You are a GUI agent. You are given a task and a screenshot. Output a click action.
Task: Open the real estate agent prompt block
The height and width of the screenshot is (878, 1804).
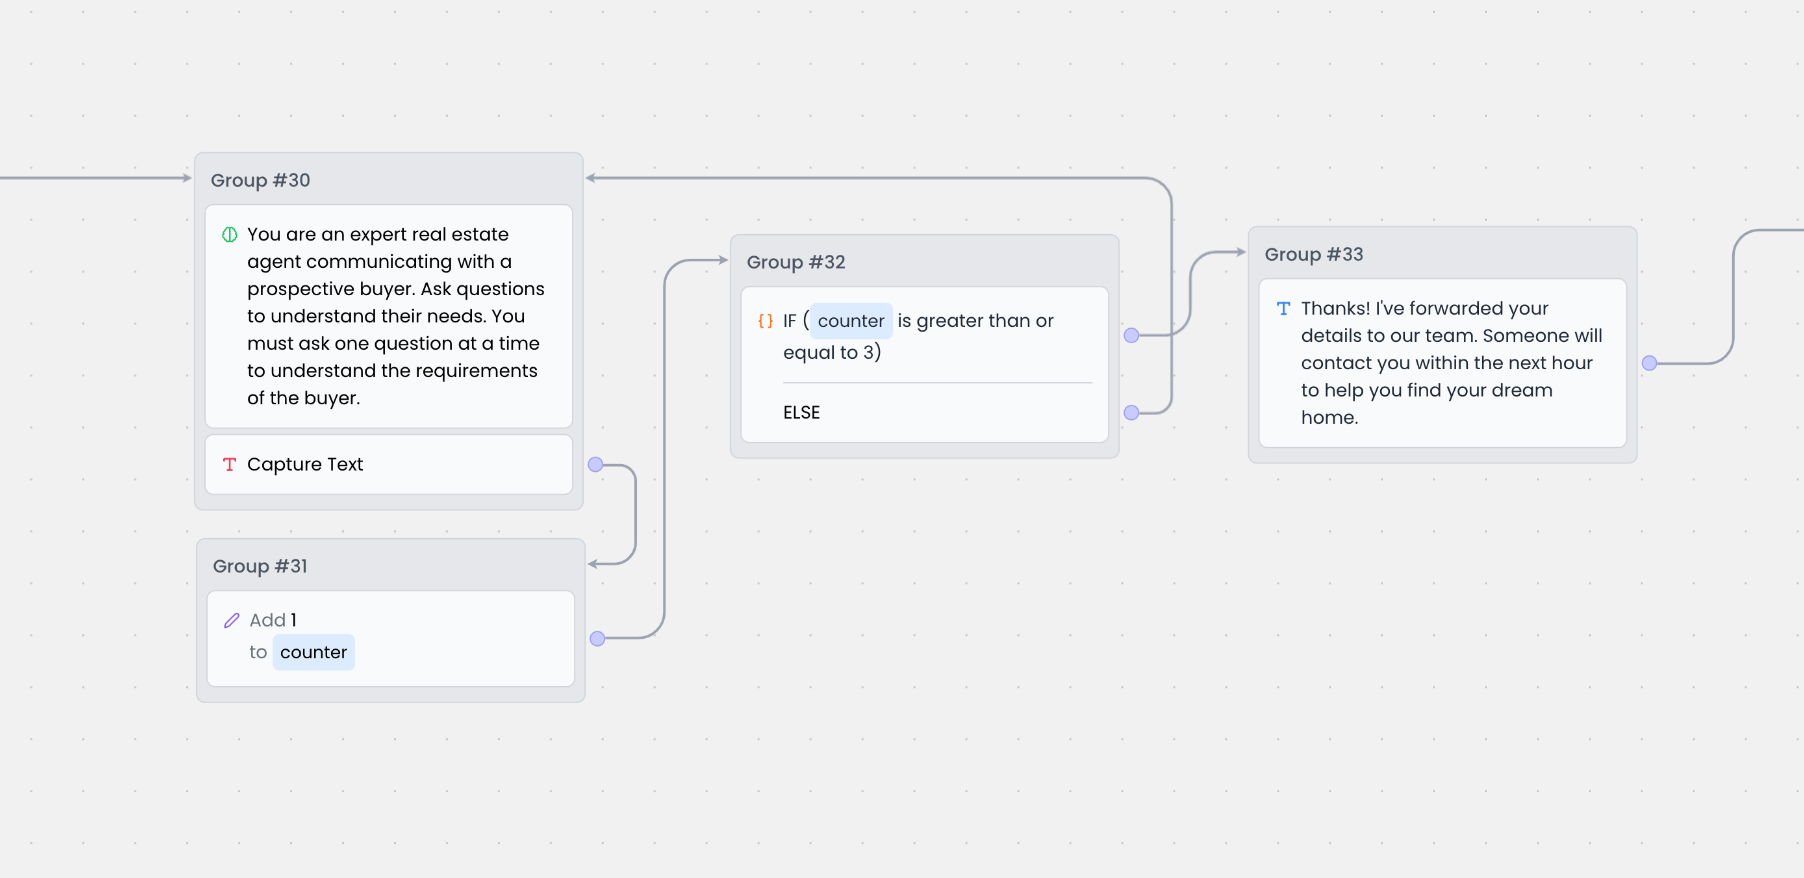pyautogui.click(x=389, y=316)
